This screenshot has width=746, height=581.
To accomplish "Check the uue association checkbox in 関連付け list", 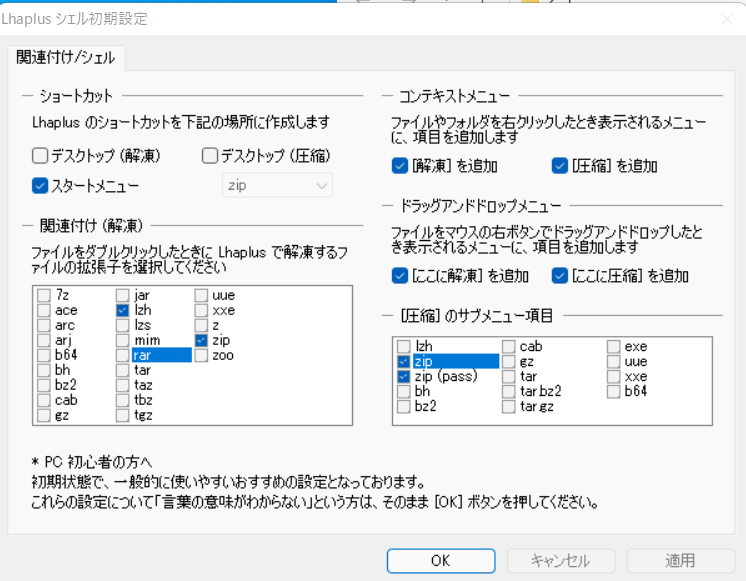I will pos(201,295).
